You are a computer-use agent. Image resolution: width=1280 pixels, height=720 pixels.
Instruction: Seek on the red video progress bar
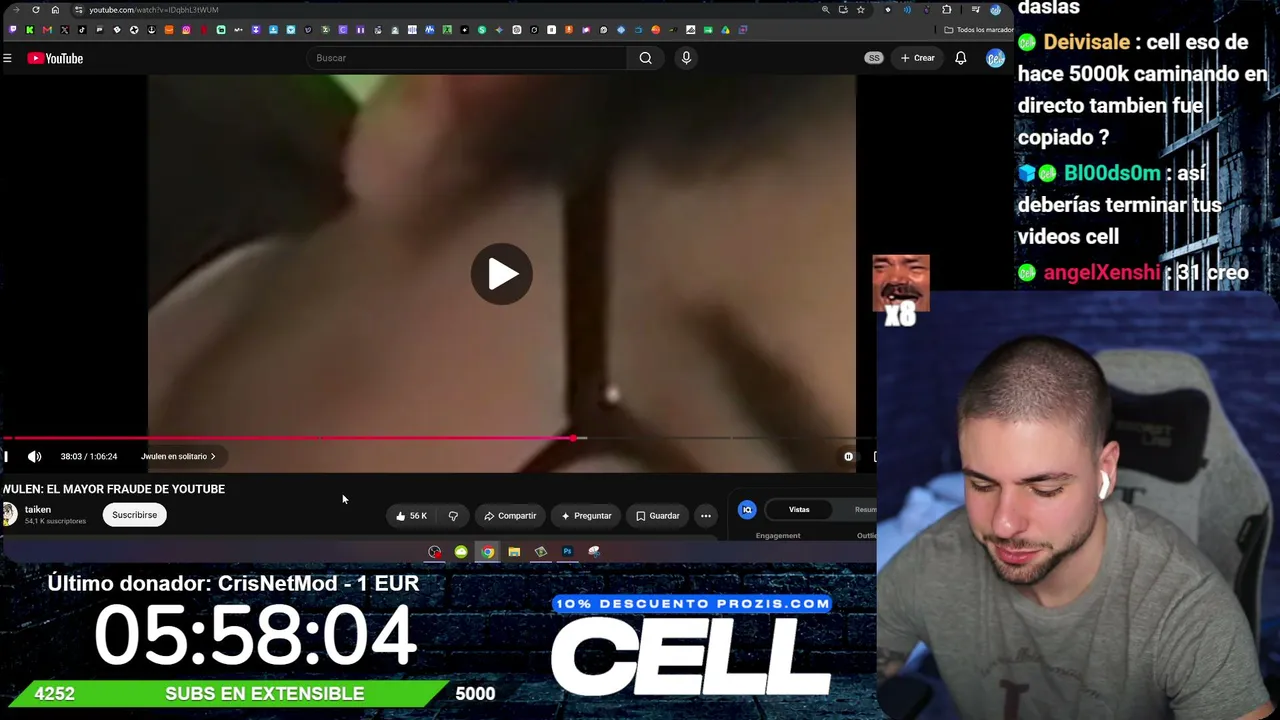pos(290,438)
